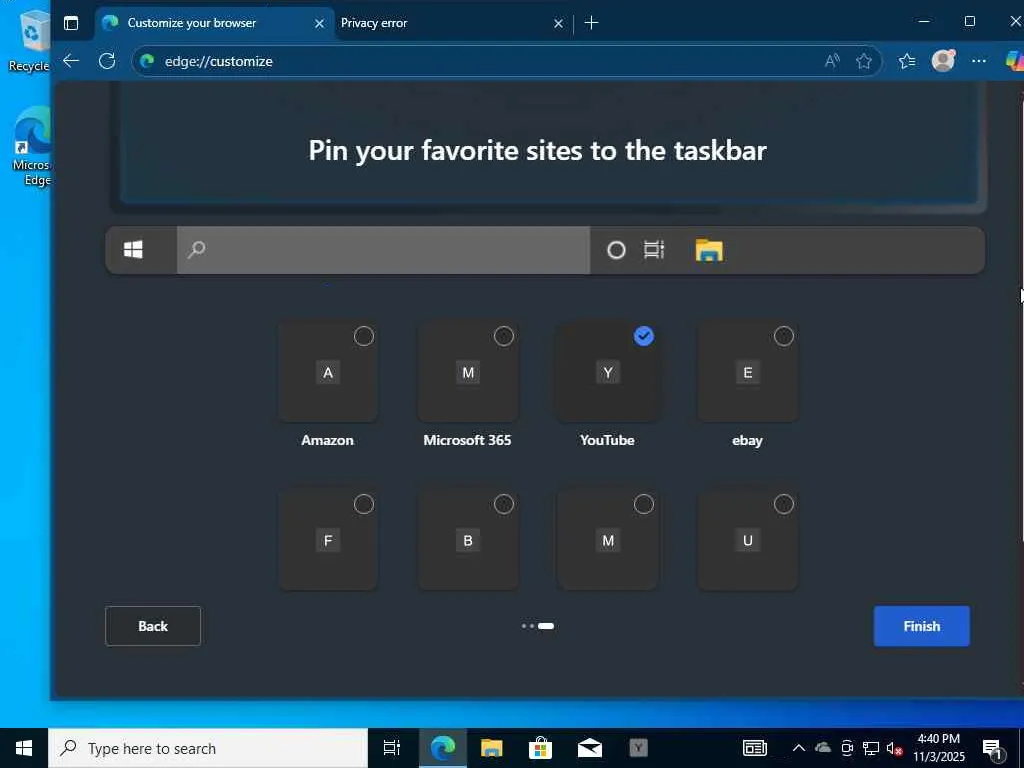Select the checkbox on the F tile

[364, 504]
